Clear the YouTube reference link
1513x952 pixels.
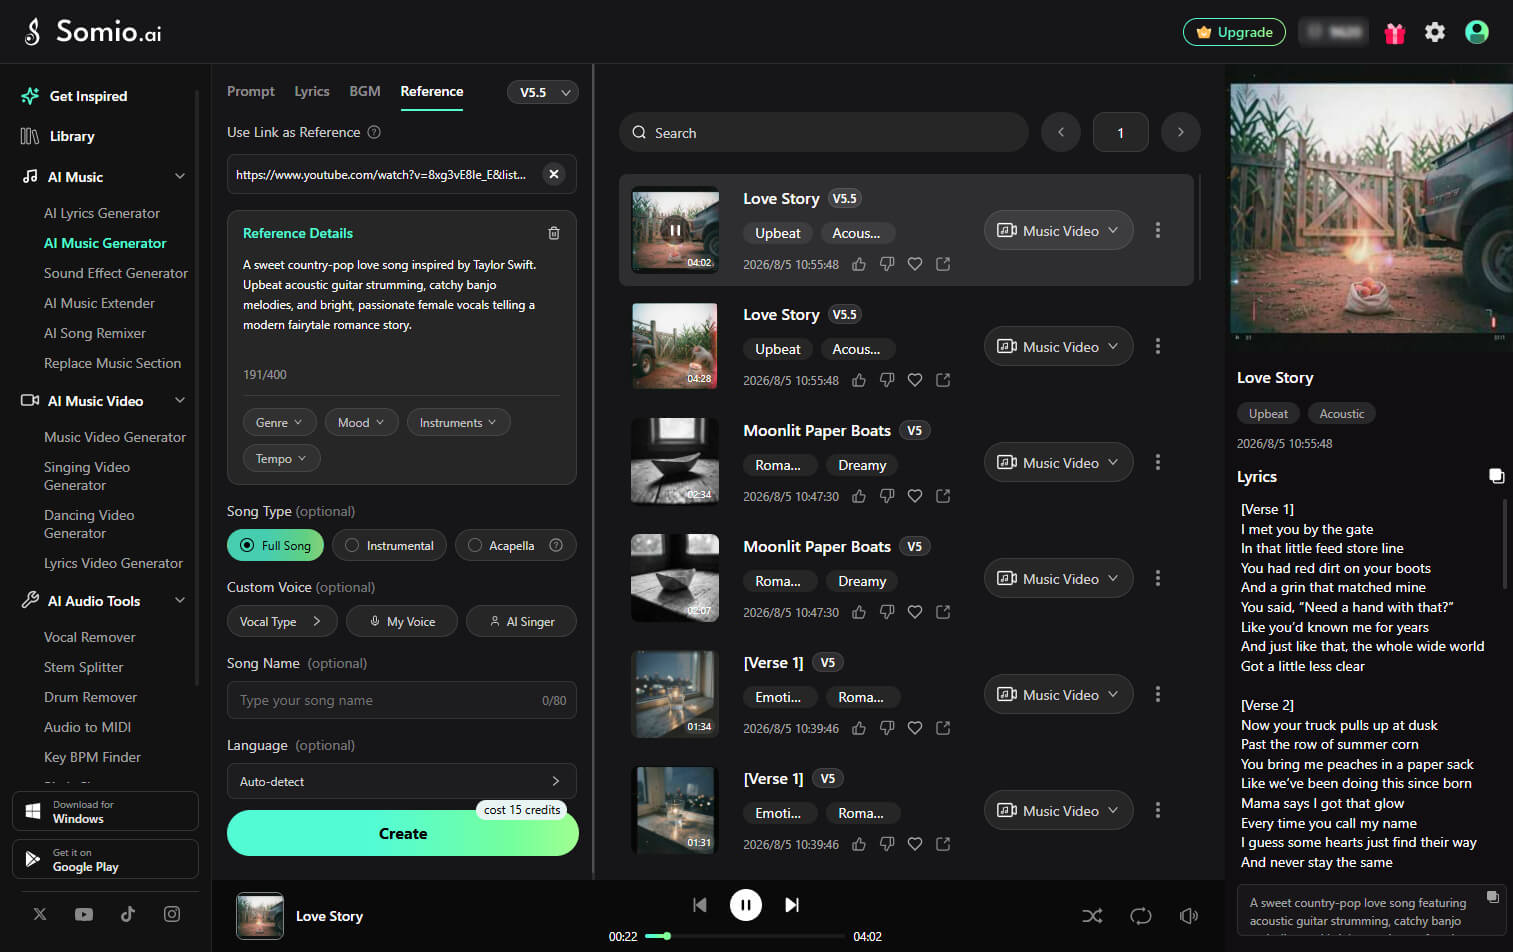(x=553, y=174)
